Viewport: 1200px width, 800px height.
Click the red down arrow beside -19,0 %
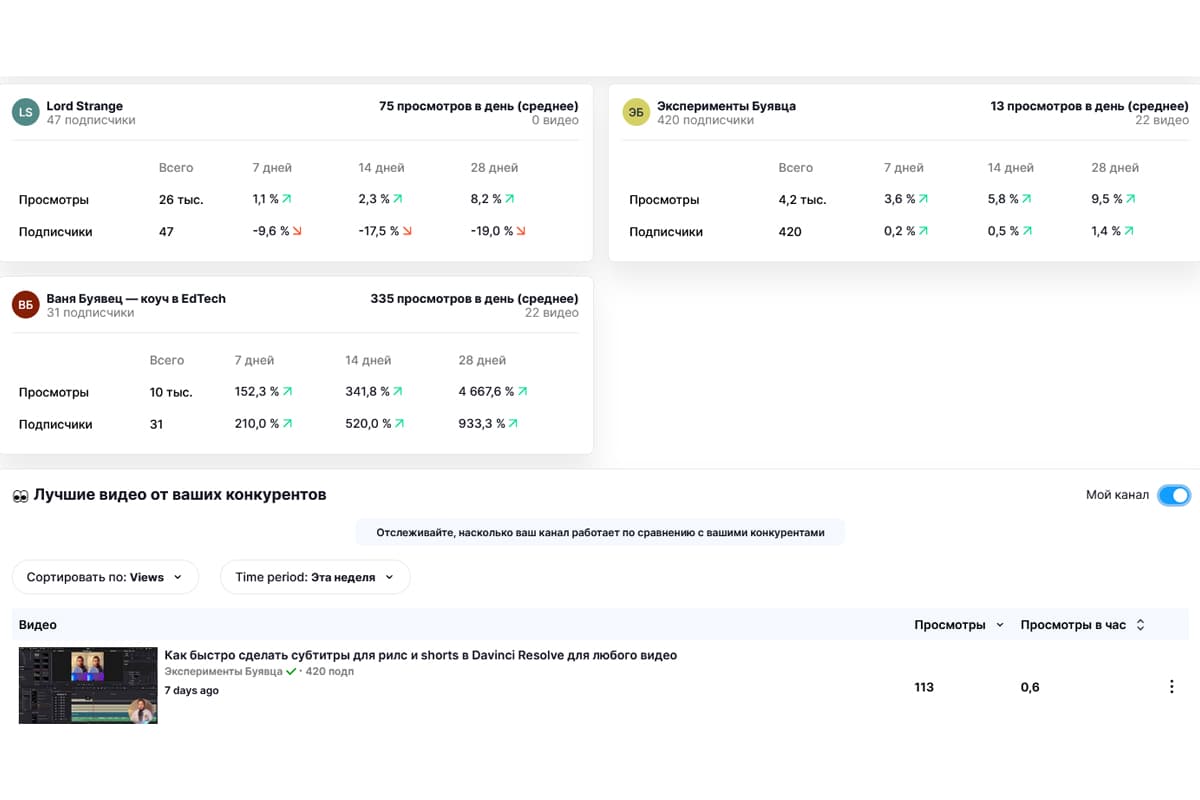[x=521, y=232]
